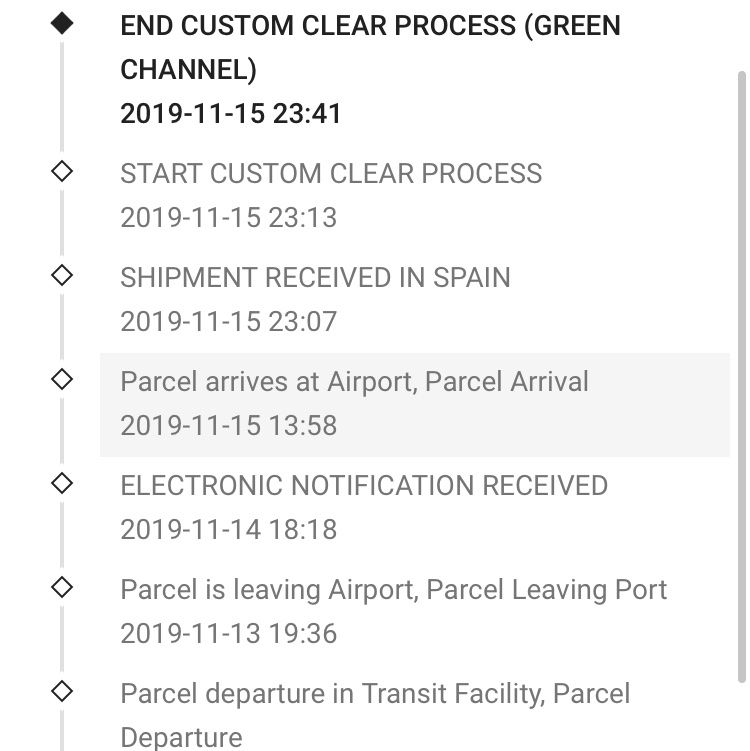Open the Parcel is leaving Airport event
This screenshot has height=751, width=750.
(x=393, y=589)
